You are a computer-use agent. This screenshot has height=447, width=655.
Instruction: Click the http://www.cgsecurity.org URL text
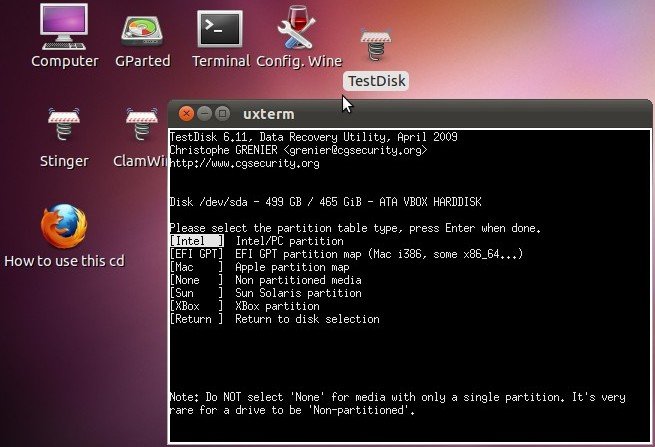pos(245,163)
